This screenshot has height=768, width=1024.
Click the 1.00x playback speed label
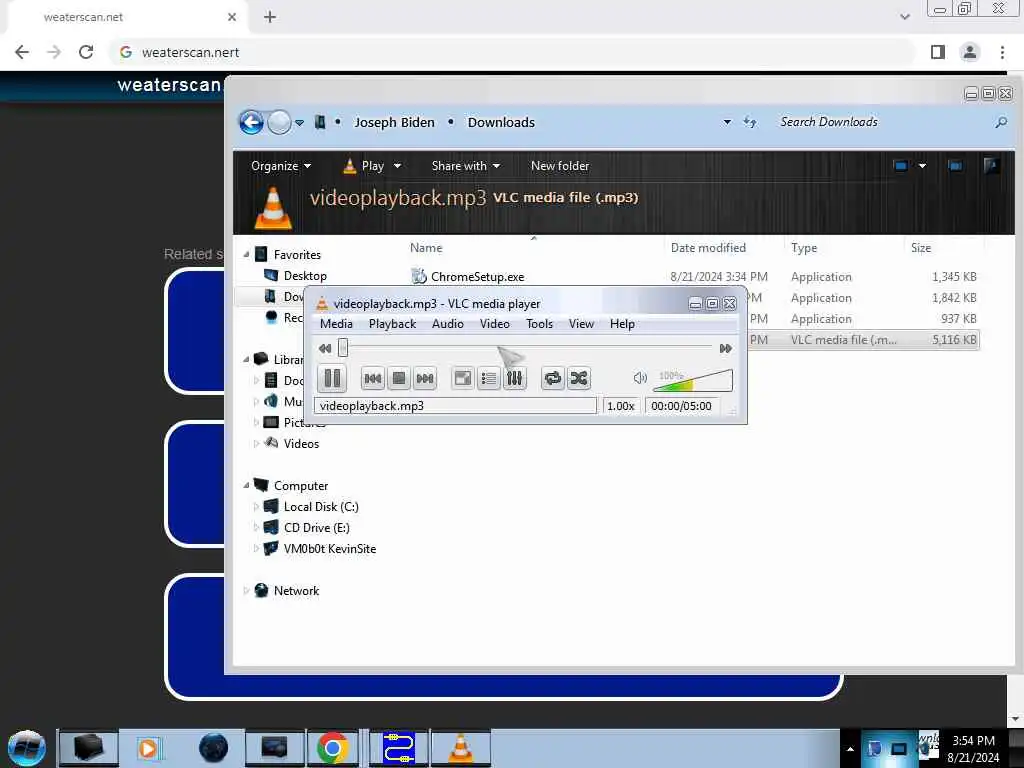(x=620, y=406)
